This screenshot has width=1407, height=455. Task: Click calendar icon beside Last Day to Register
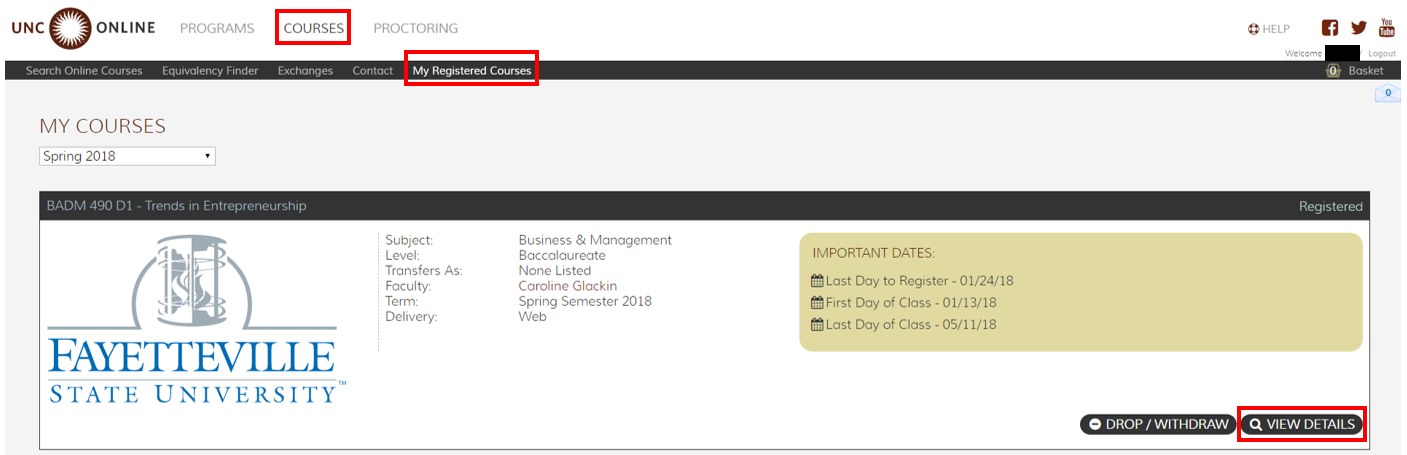point(817,281)
